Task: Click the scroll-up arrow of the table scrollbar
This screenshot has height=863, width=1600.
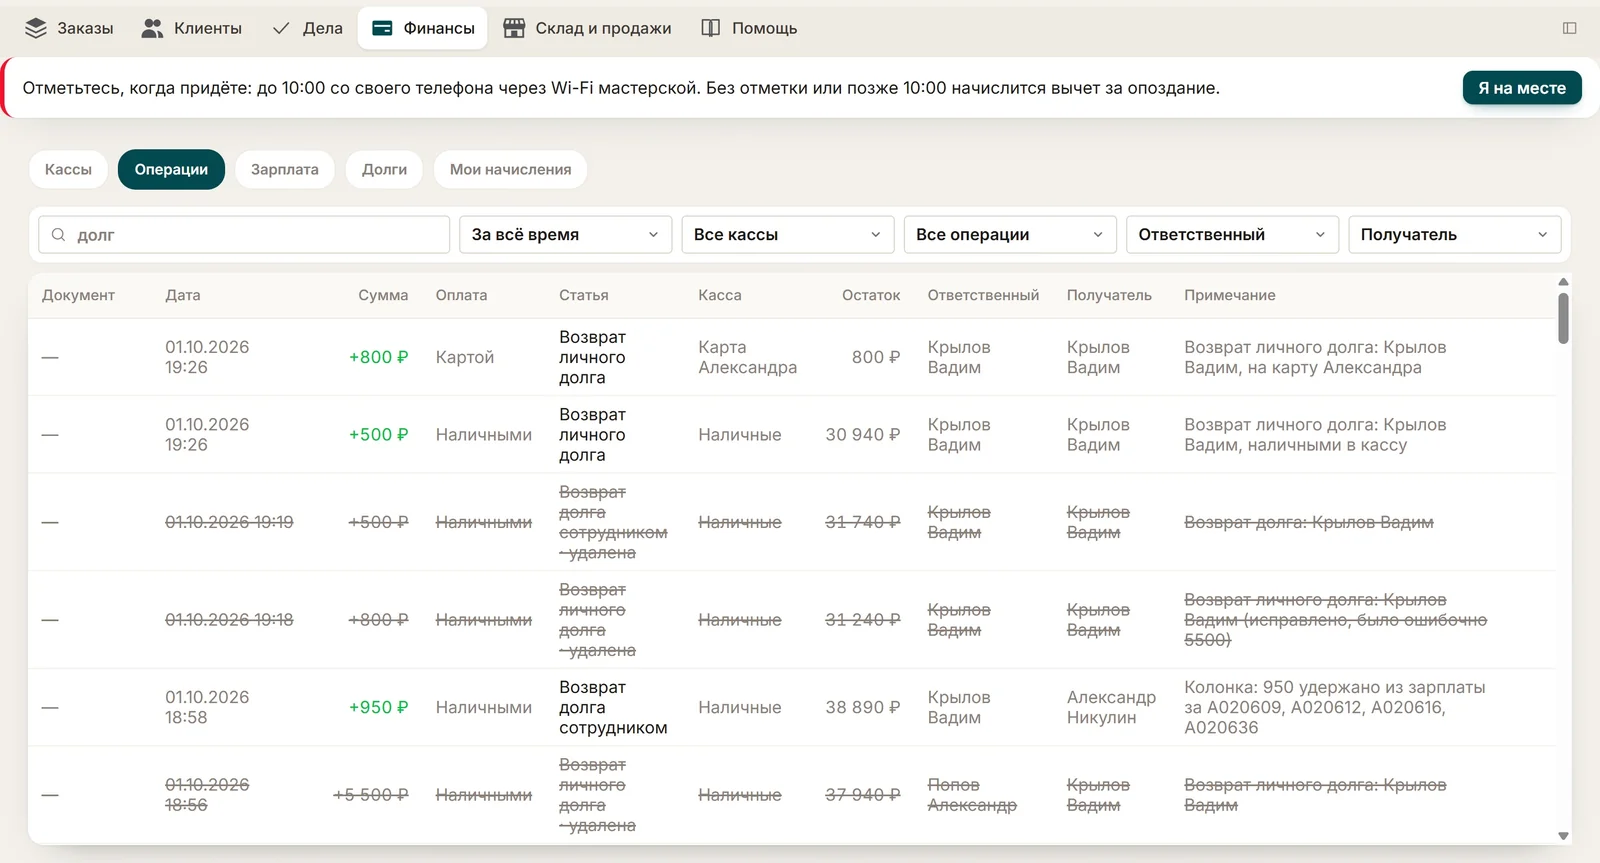Action: (1563, 282)
